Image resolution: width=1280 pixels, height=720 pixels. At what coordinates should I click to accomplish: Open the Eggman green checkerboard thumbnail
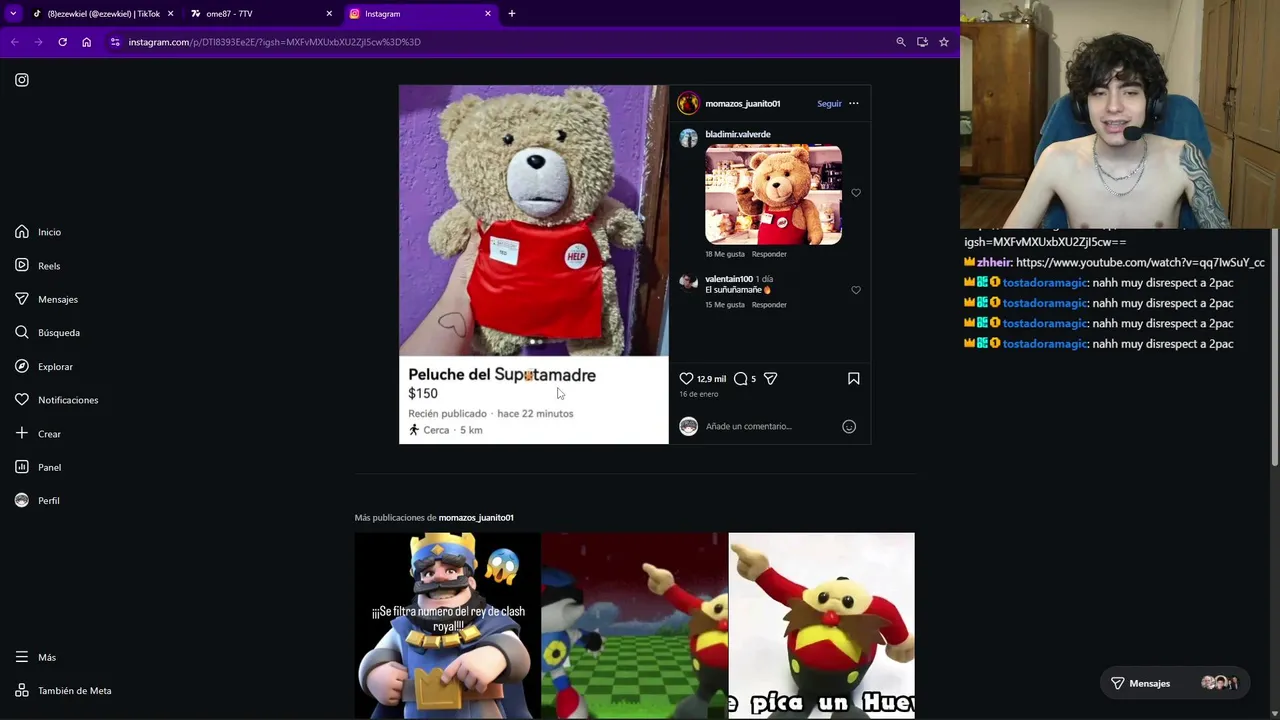[634, 625]
